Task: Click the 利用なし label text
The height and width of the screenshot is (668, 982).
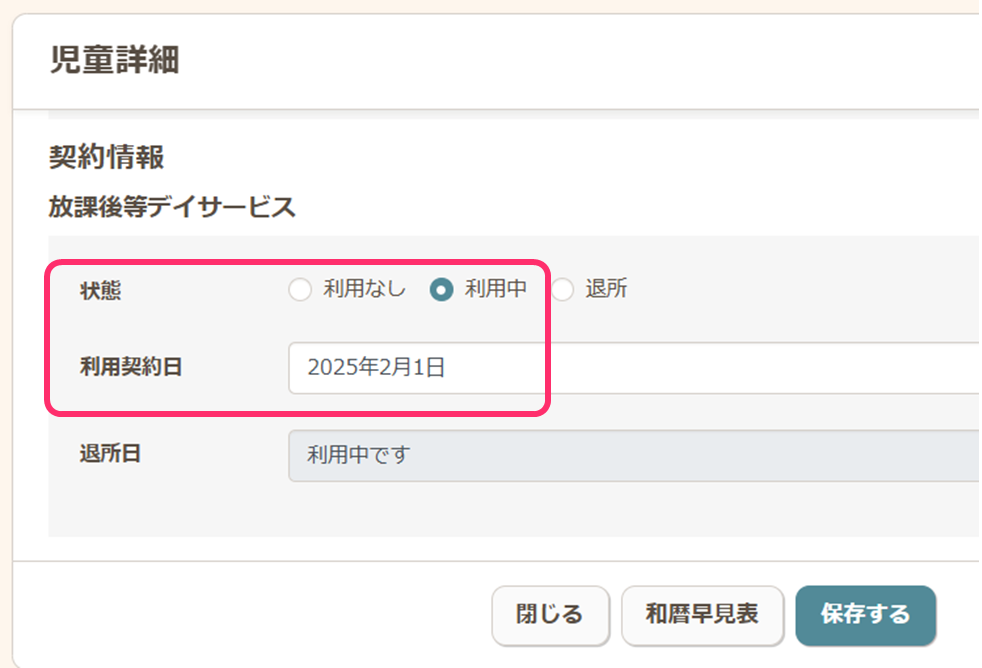Action: click(x=364, y=290)
